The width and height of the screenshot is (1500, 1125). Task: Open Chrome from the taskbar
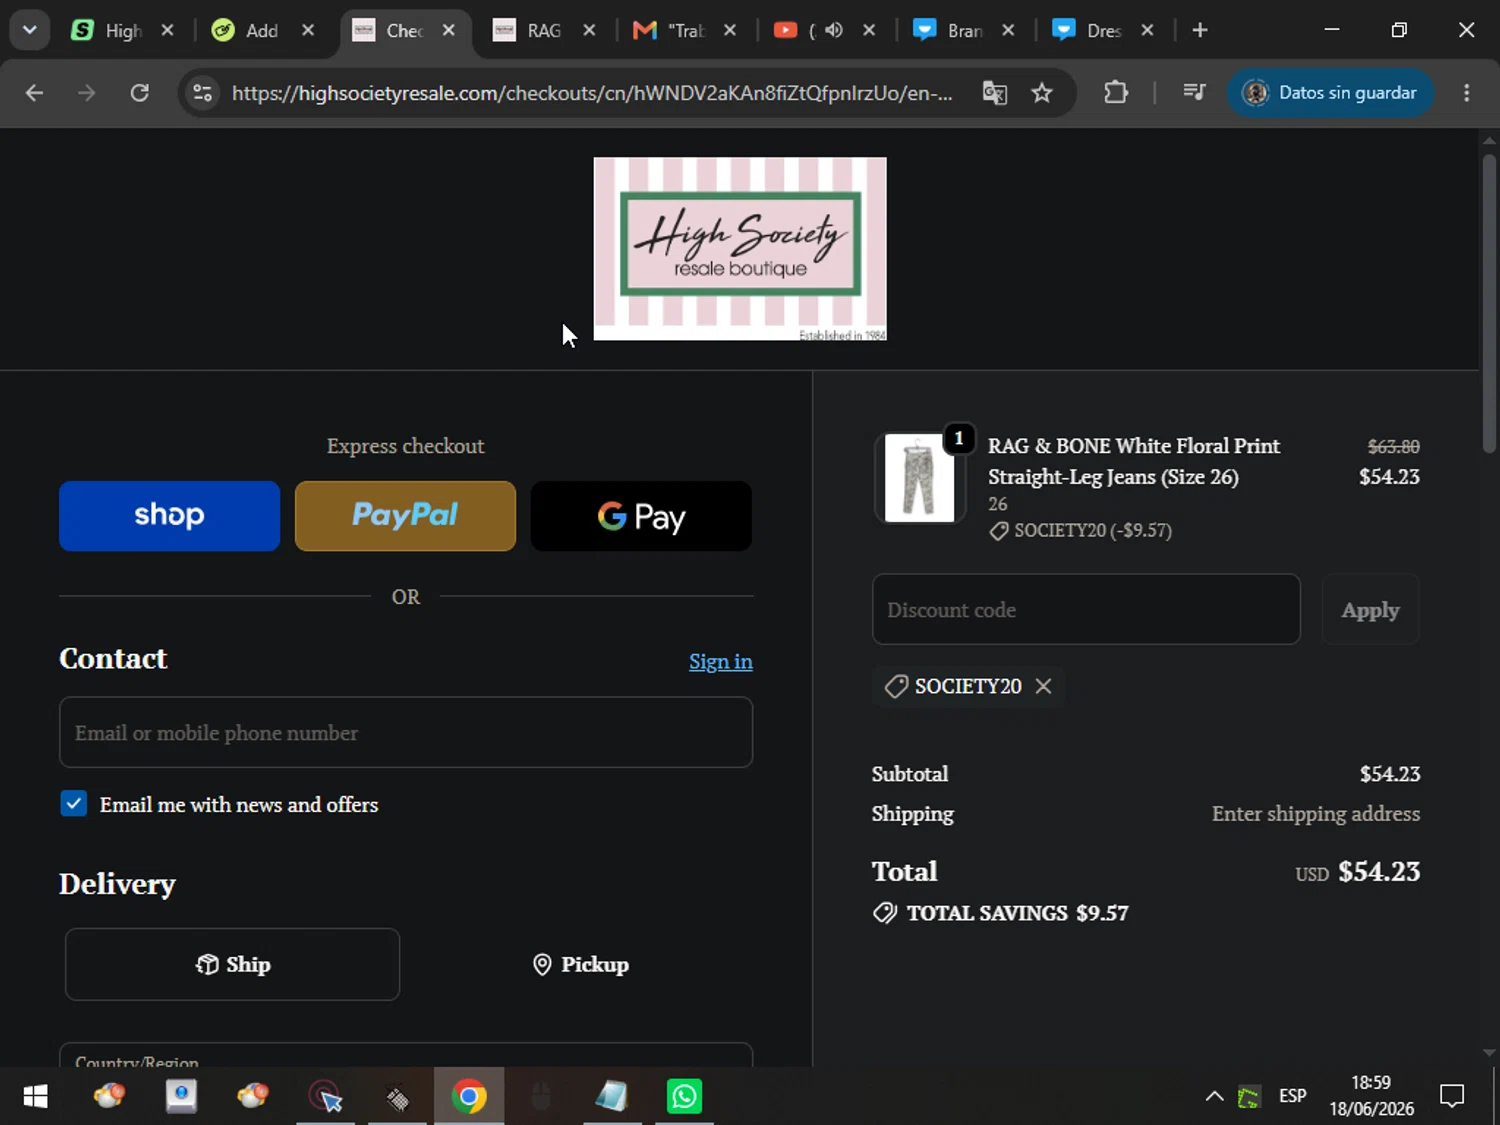(x=469, y=1097)
